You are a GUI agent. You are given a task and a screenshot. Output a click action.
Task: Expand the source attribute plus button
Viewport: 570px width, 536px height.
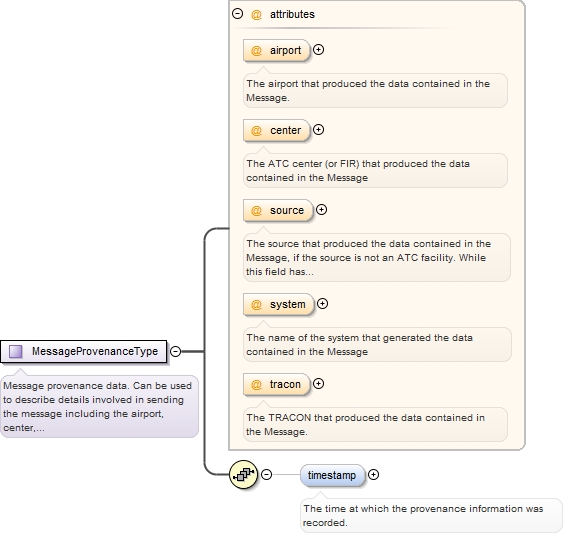[321, 209]
